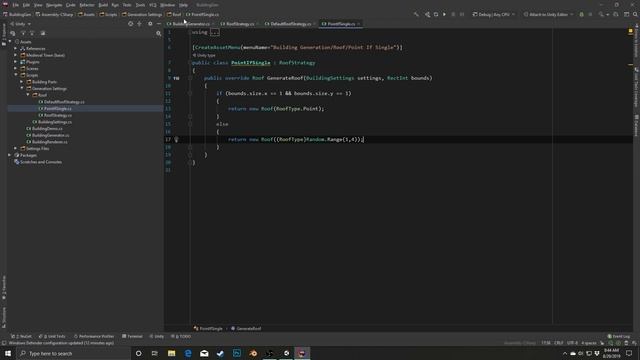Screen dimensions: 640x360
Task: Open Windows notification center icon
Action: click(629, 353)
